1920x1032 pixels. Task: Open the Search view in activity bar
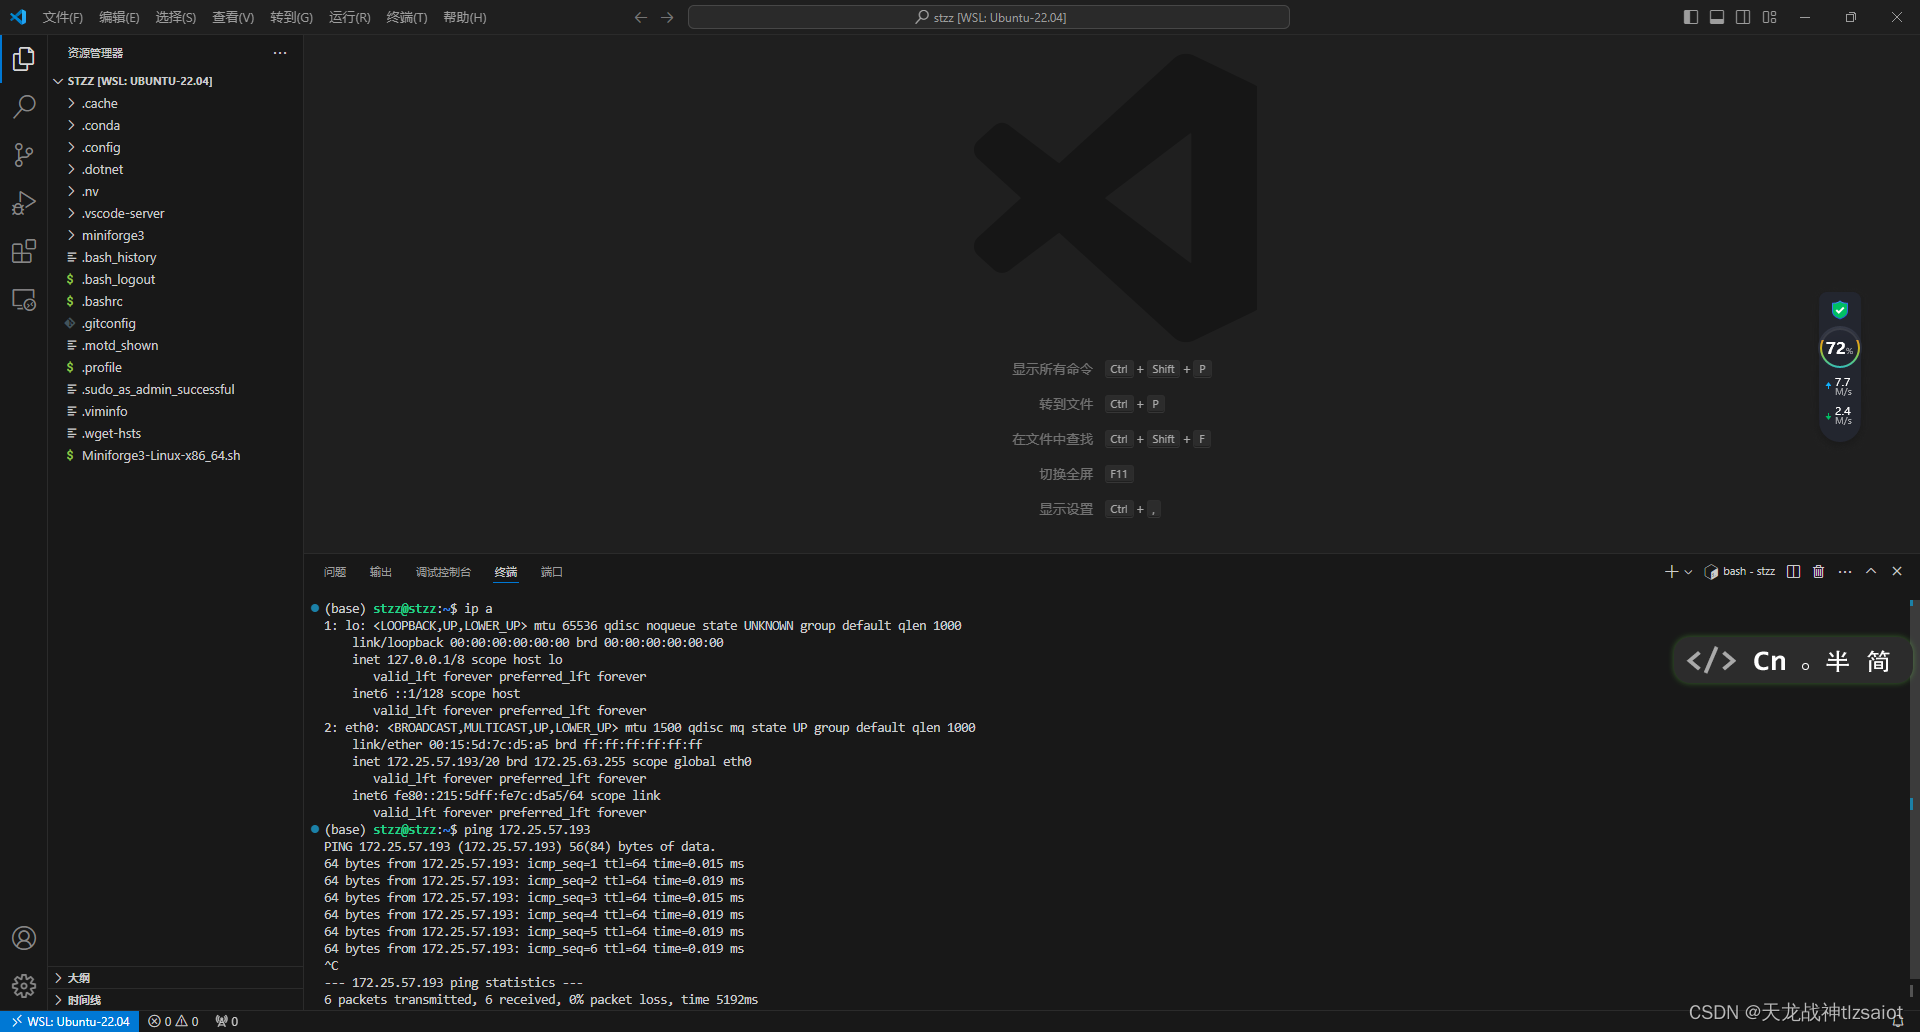[24, 107]
